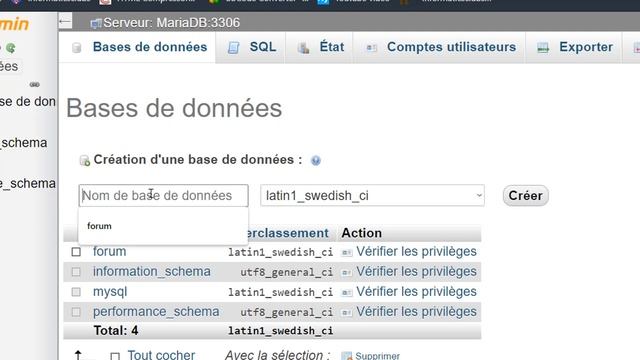Click the Exporter tab icon

coord(543,48)
